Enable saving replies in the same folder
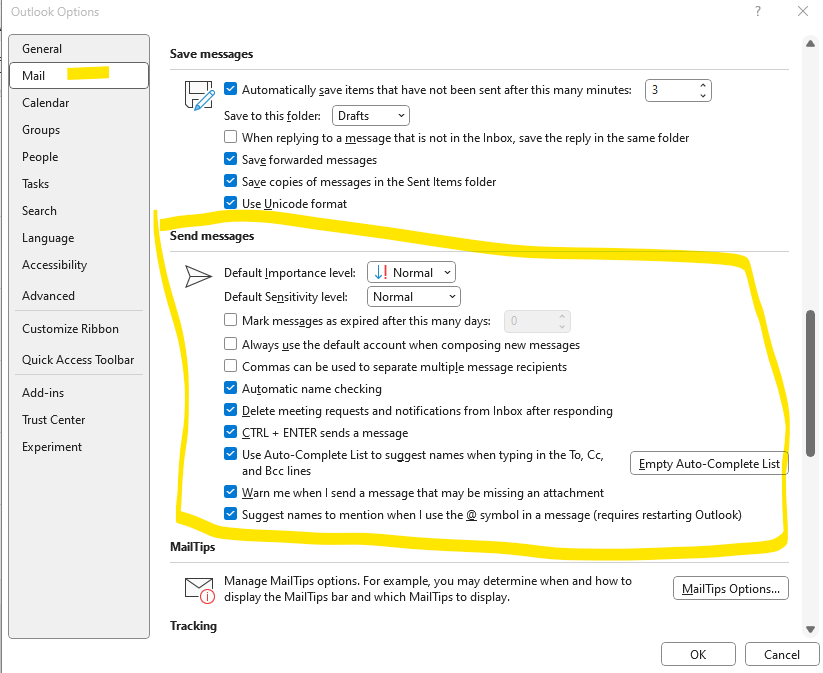The image size is (823, 673). 230,136
